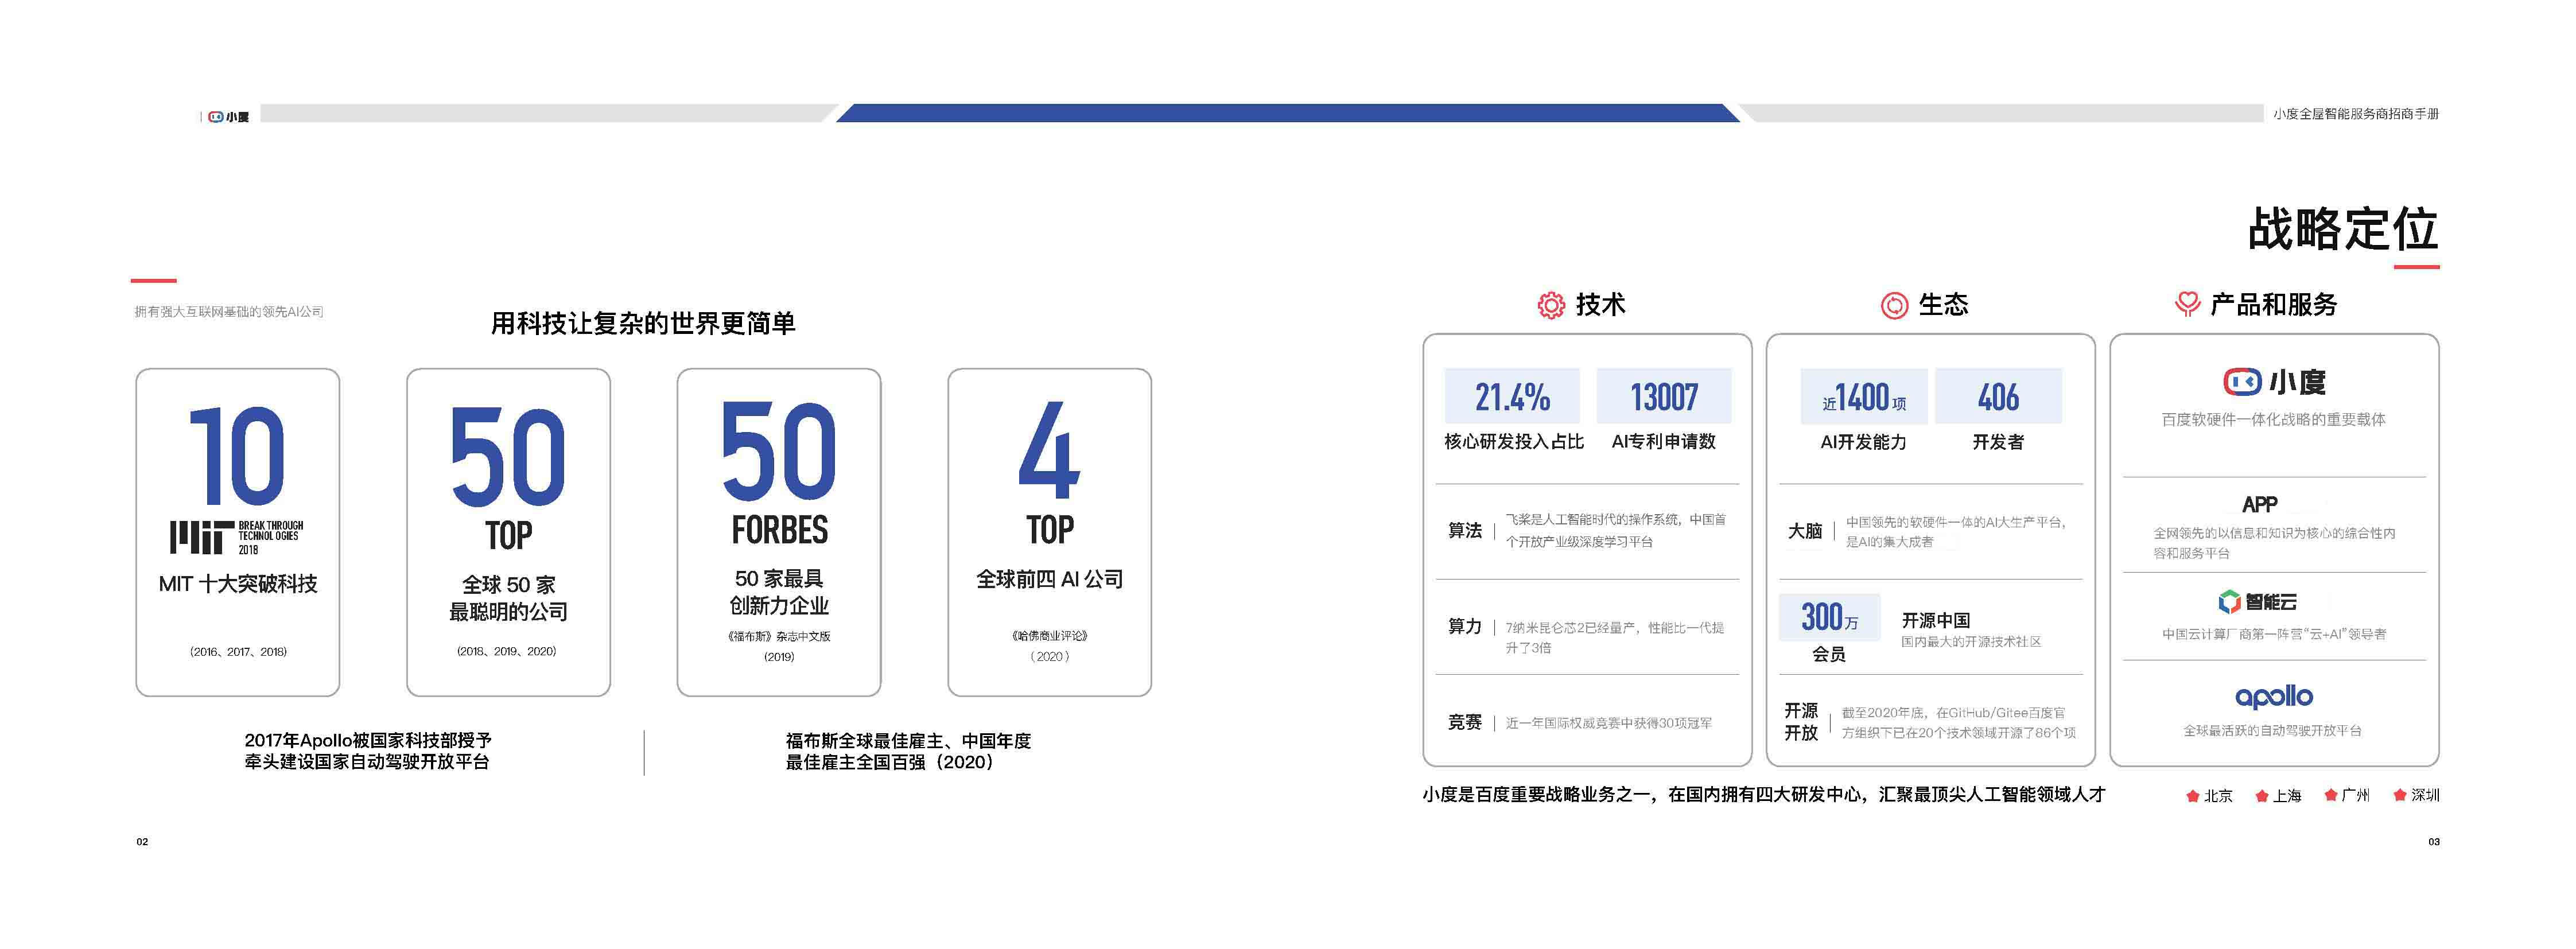Click the text 全球最活跃的自动驾驶开放平台

pos(2273,731)
